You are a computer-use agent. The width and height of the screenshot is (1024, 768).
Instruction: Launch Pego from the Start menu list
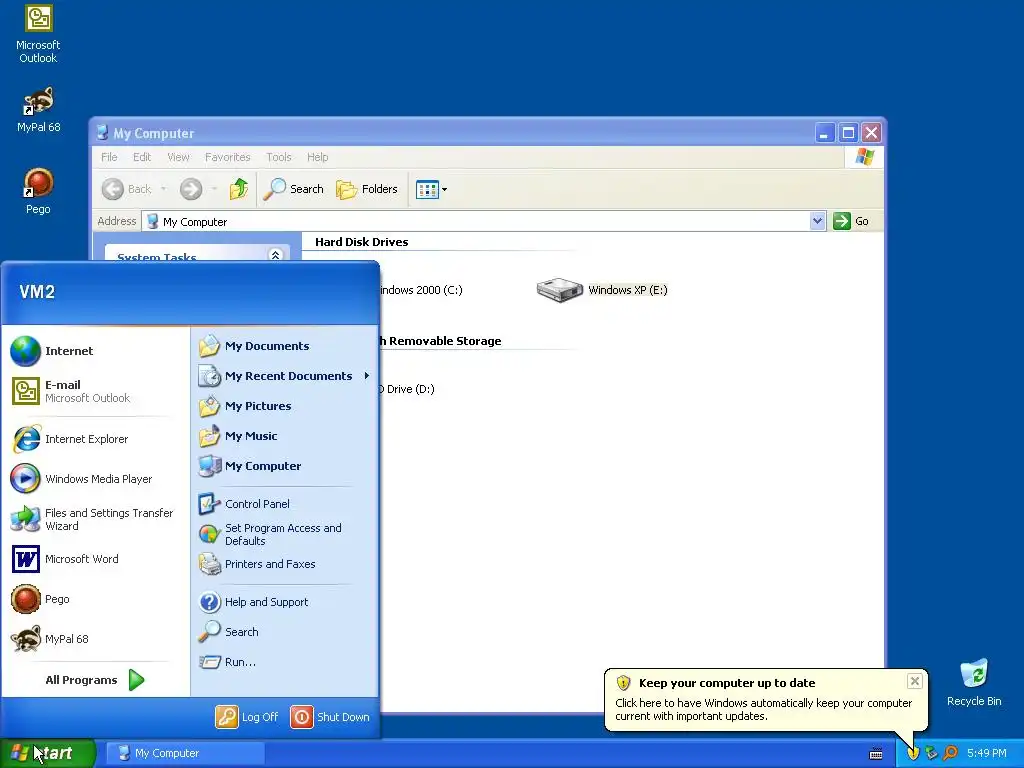coord(95,599)
